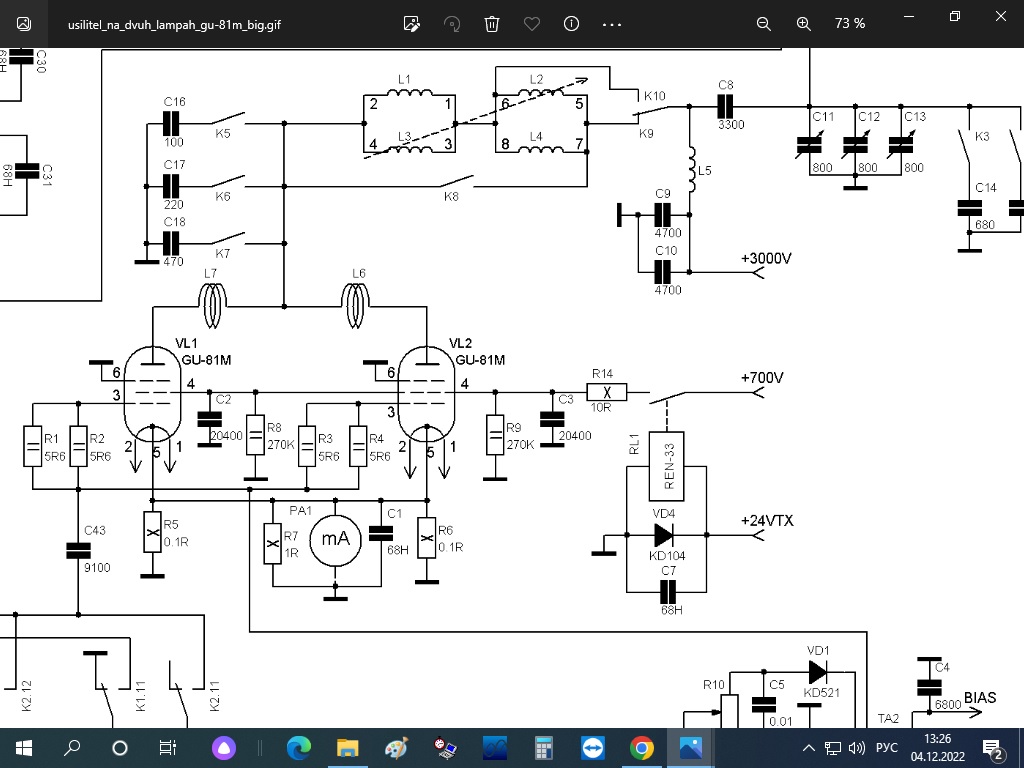Expand the See more three-dots menu
The image size is (1024, 768).
tap(612, 23)
